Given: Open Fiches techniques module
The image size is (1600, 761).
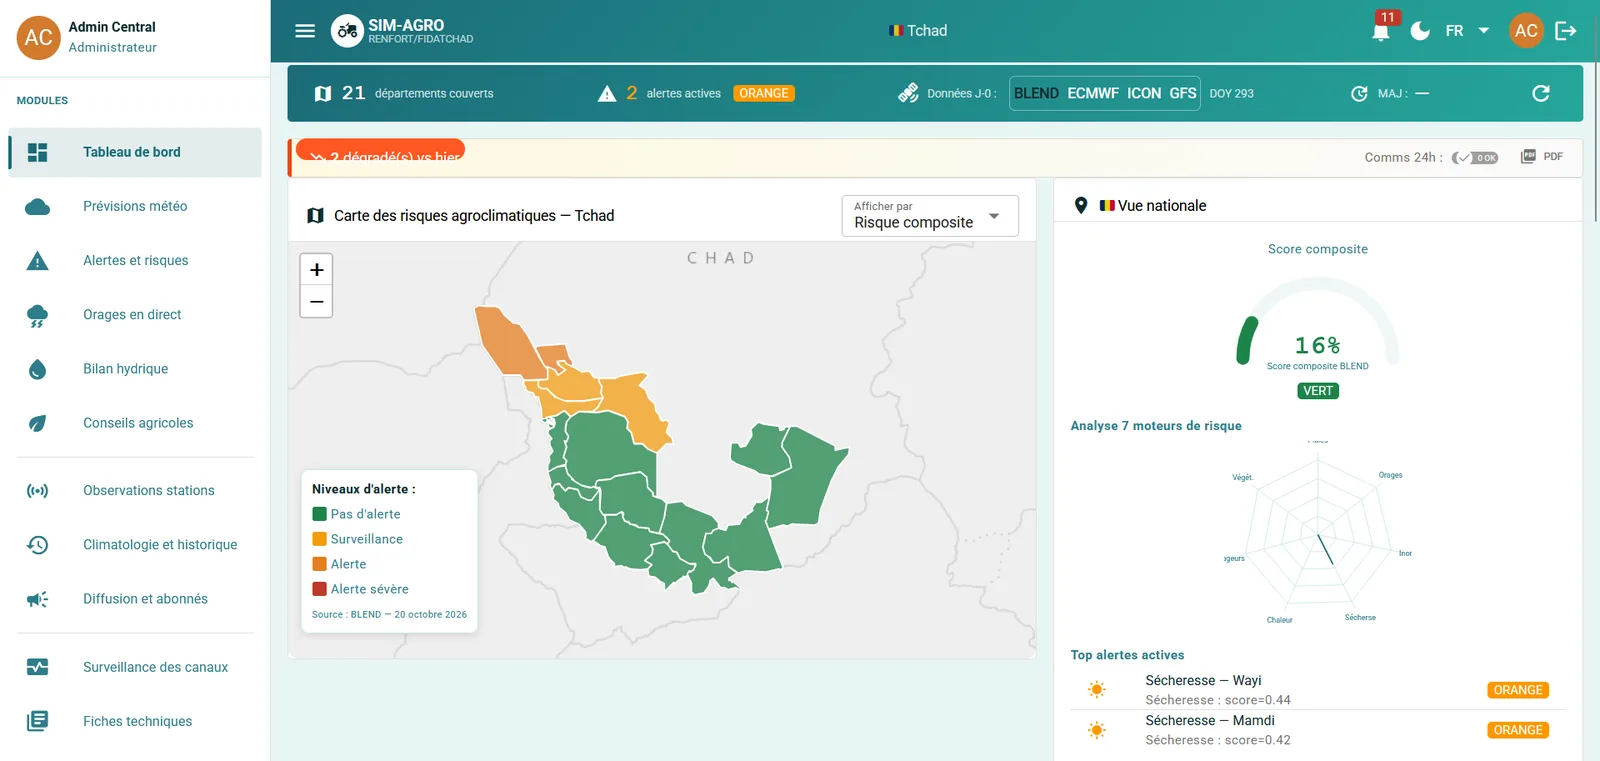Looking at the screenshot, I should 135,721.
